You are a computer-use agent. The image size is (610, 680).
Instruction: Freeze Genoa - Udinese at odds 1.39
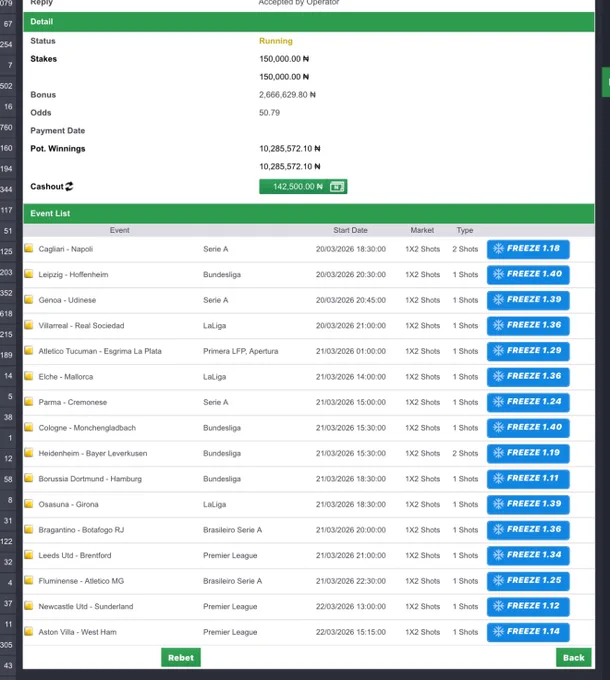click(x=528, y=300)
